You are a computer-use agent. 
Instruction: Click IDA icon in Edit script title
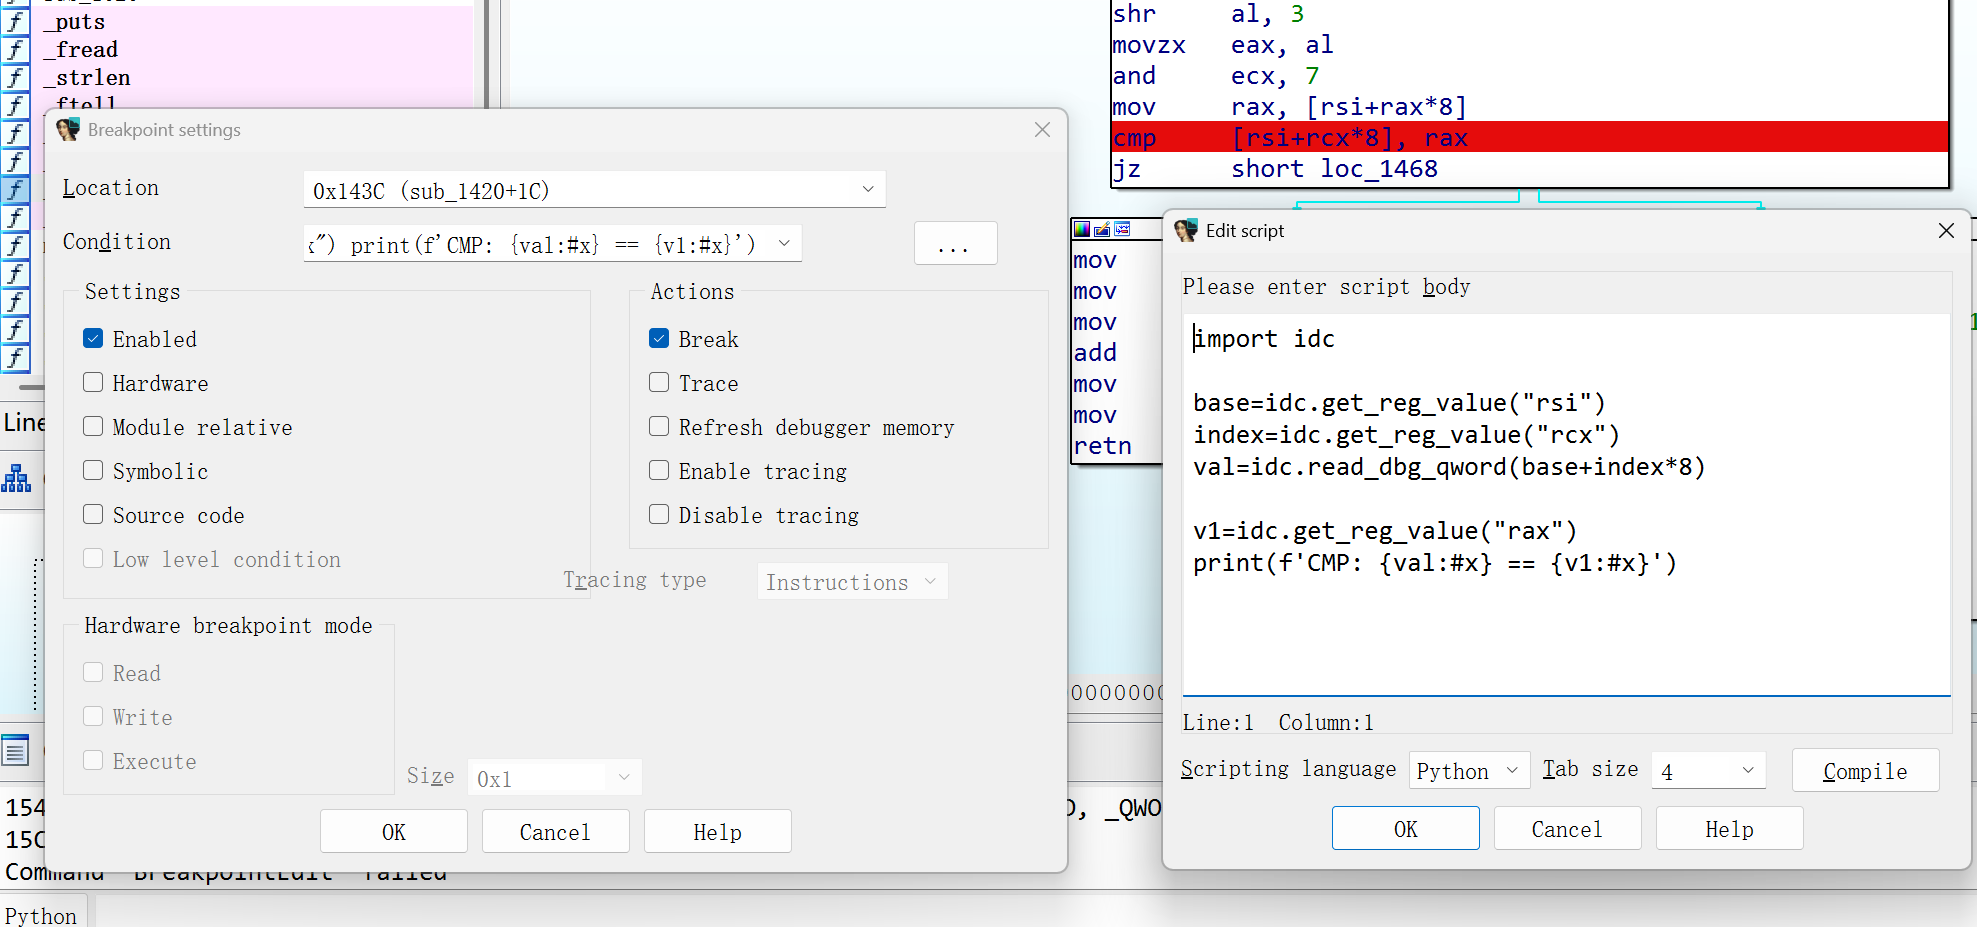click(1186, 231)
